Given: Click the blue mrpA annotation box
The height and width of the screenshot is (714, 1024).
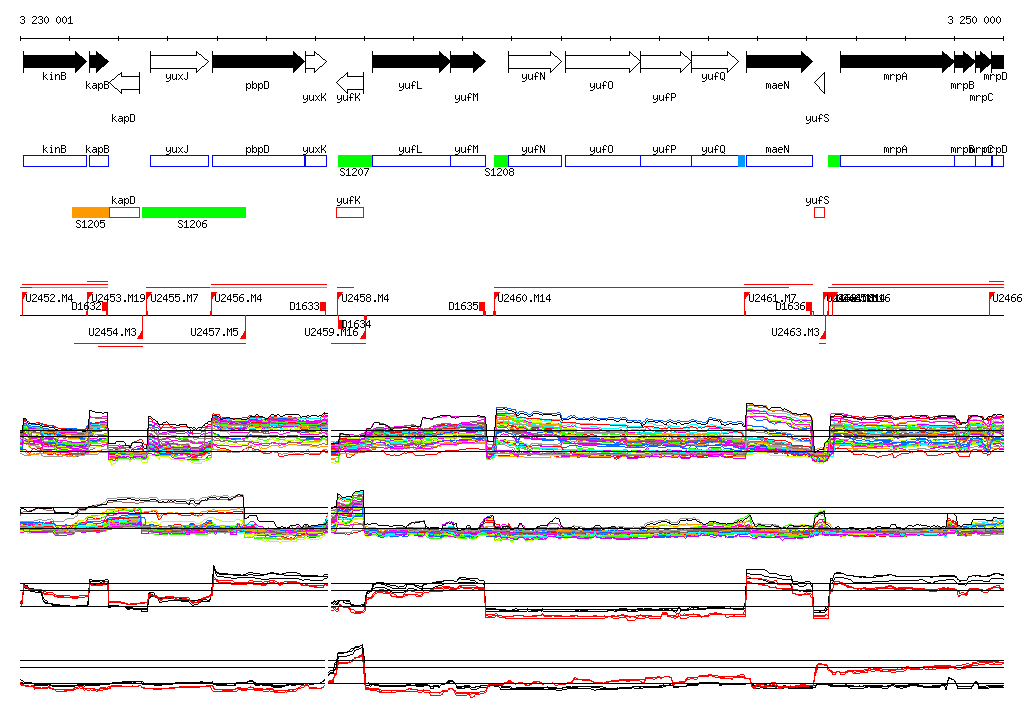Looking at the screenshot, I should [897, 161].
